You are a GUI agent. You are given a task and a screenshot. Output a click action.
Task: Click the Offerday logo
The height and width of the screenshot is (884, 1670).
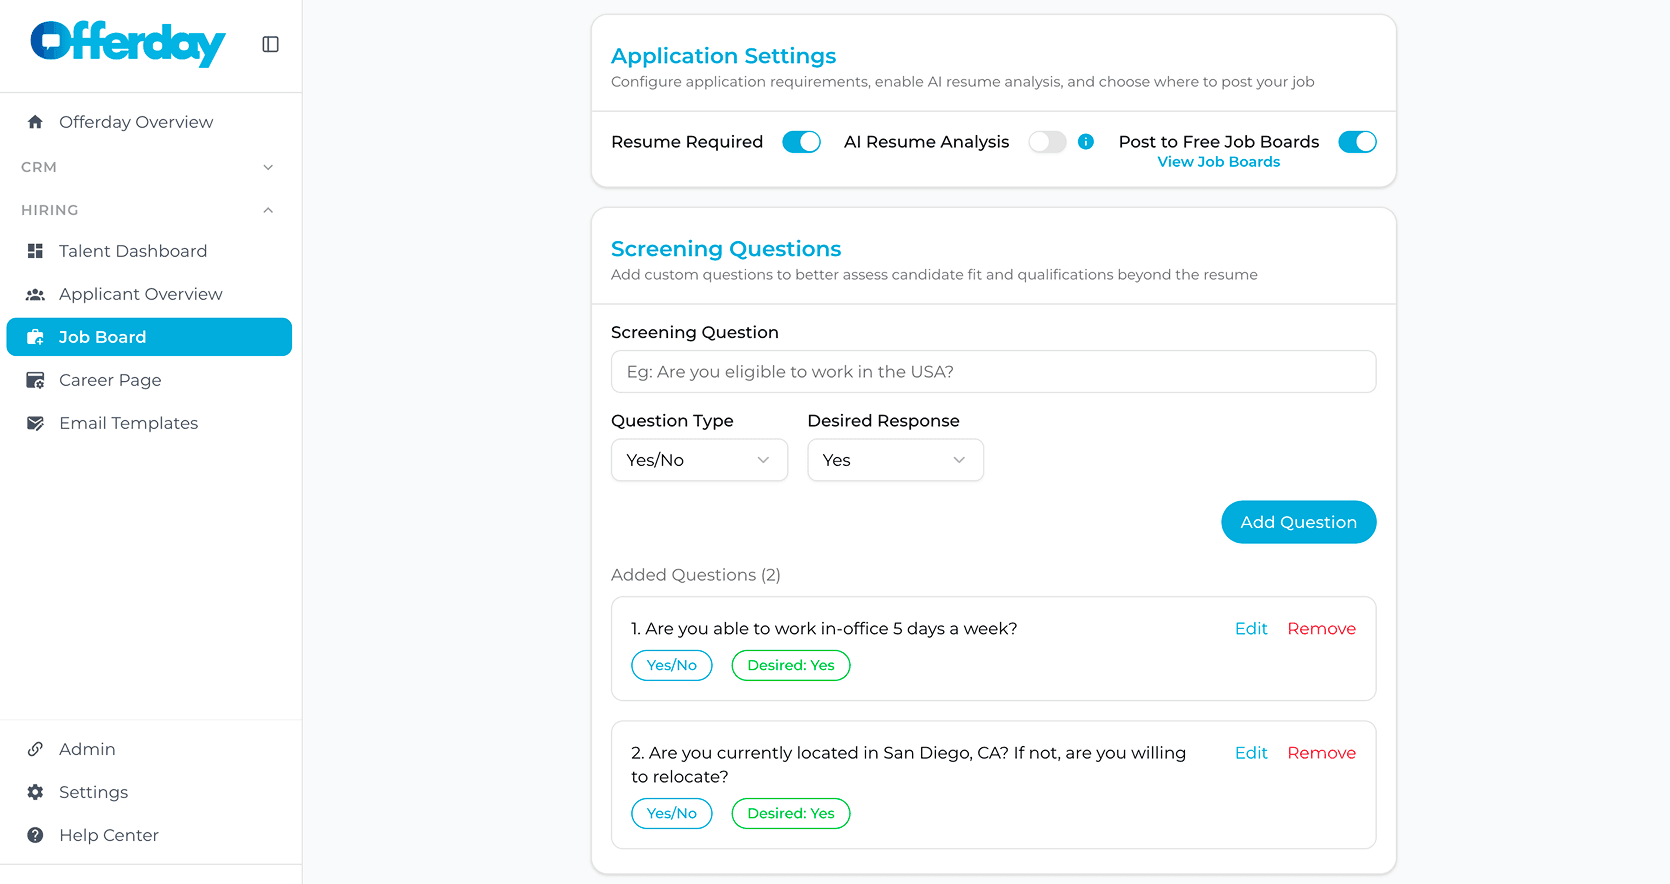128,44
